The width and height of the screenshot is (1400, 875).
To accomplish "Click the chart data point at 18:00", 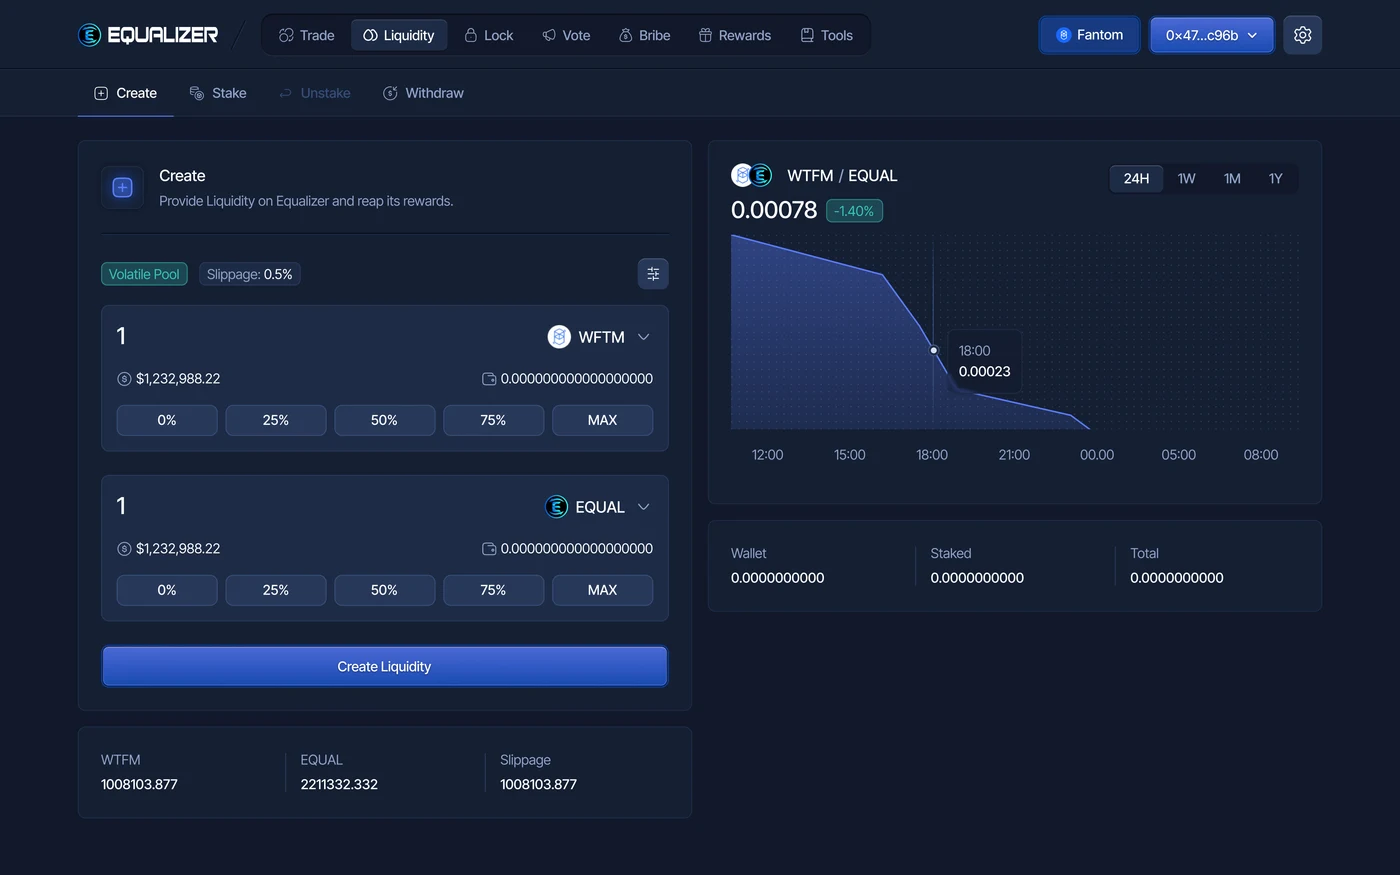I will point(934,350).
